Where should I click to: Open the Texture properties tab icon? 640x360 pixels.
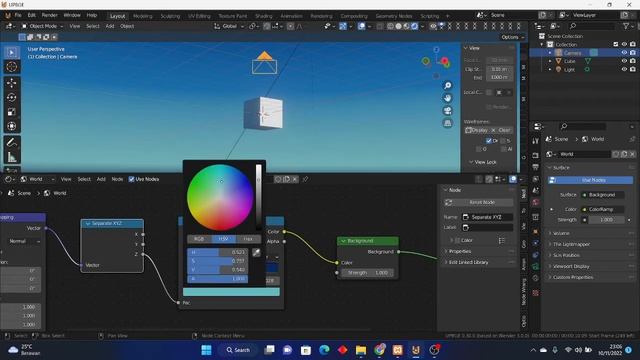(x=536, y=293)
